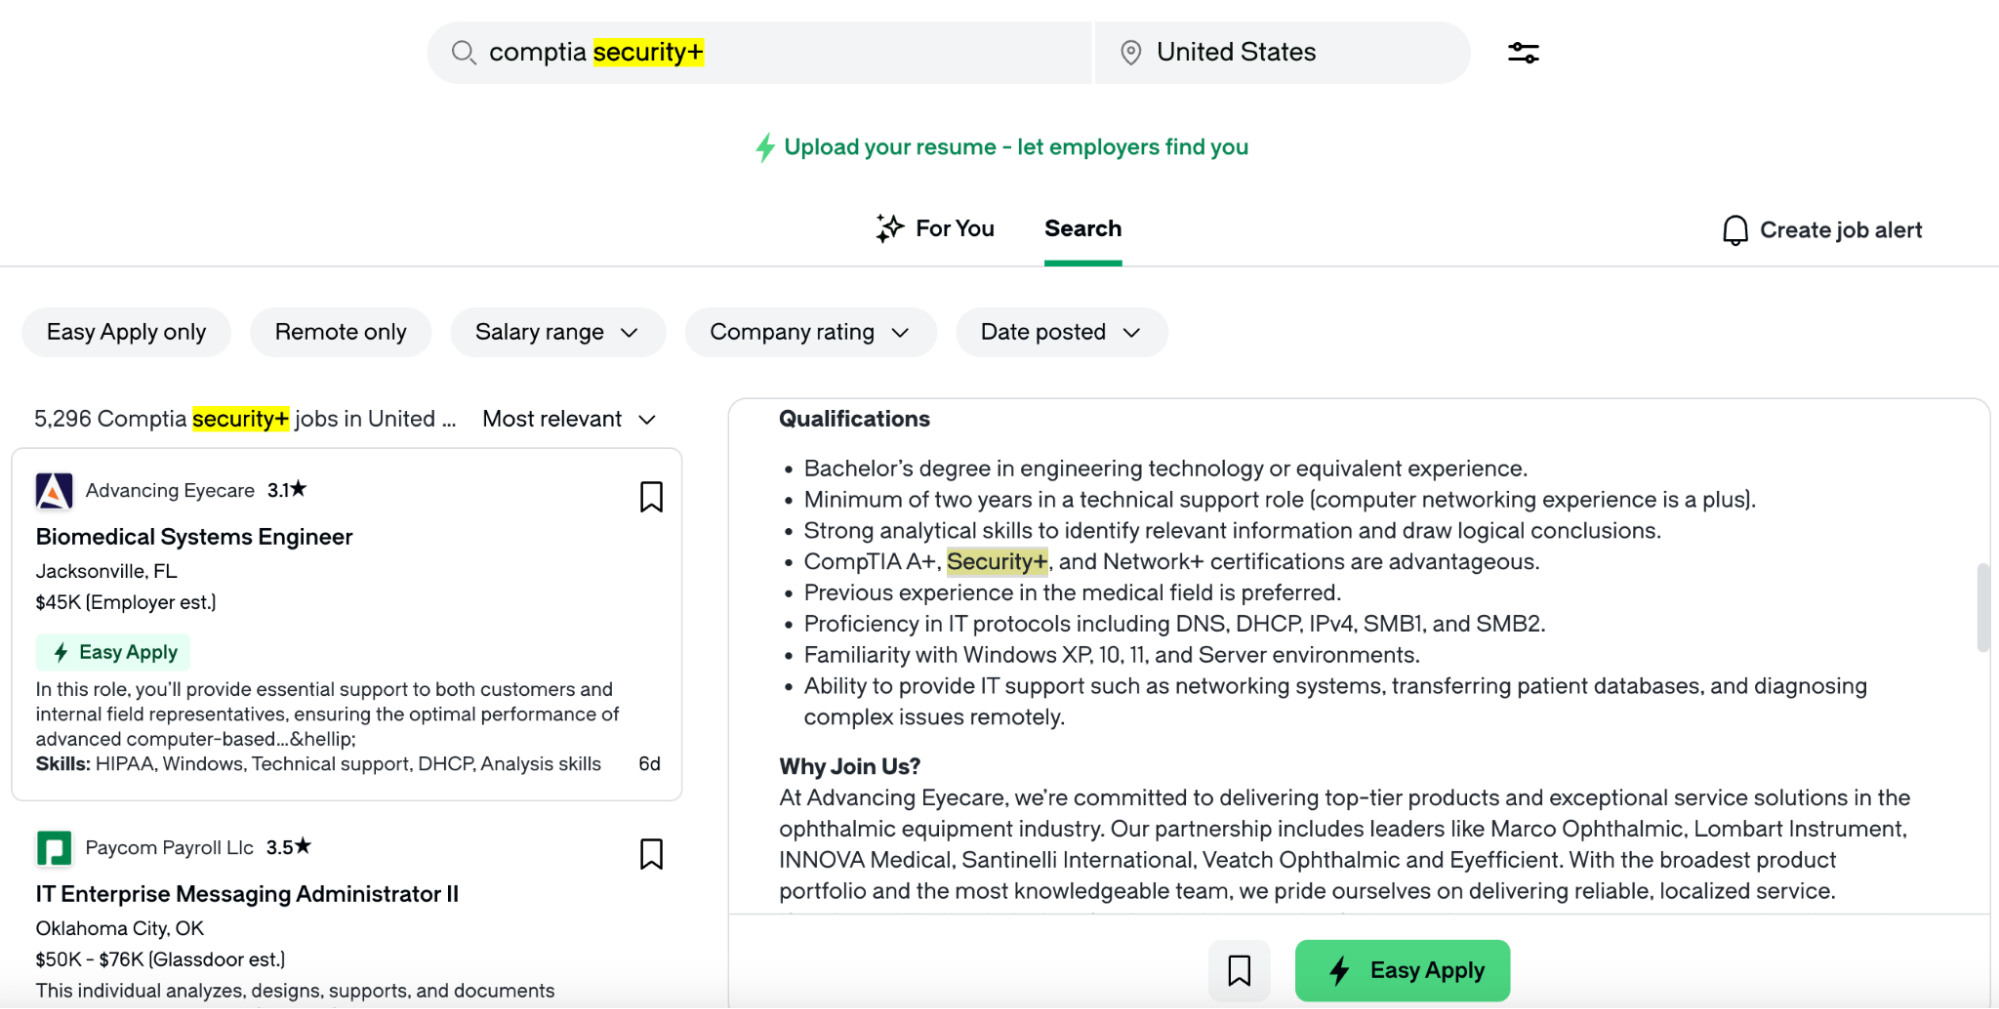Click the Why Join Us? heading
Image resolution: width=1999 pixels, height=1009 pixels.
coord(849,766)
